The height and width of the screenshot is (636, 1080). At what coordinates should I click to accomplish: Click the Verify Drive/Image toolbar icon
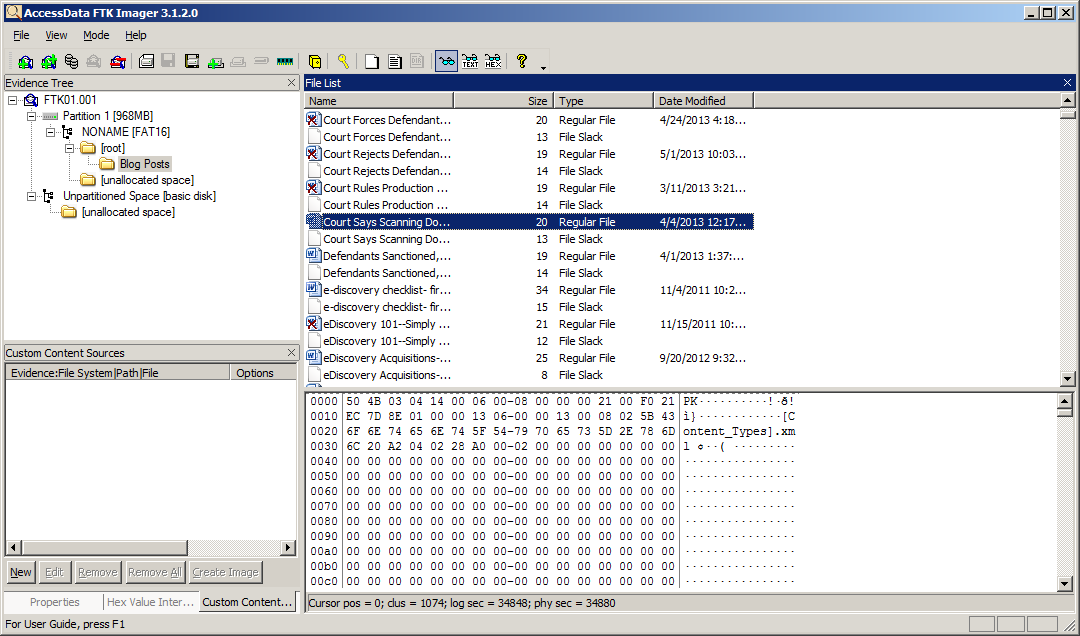(261, 61)
